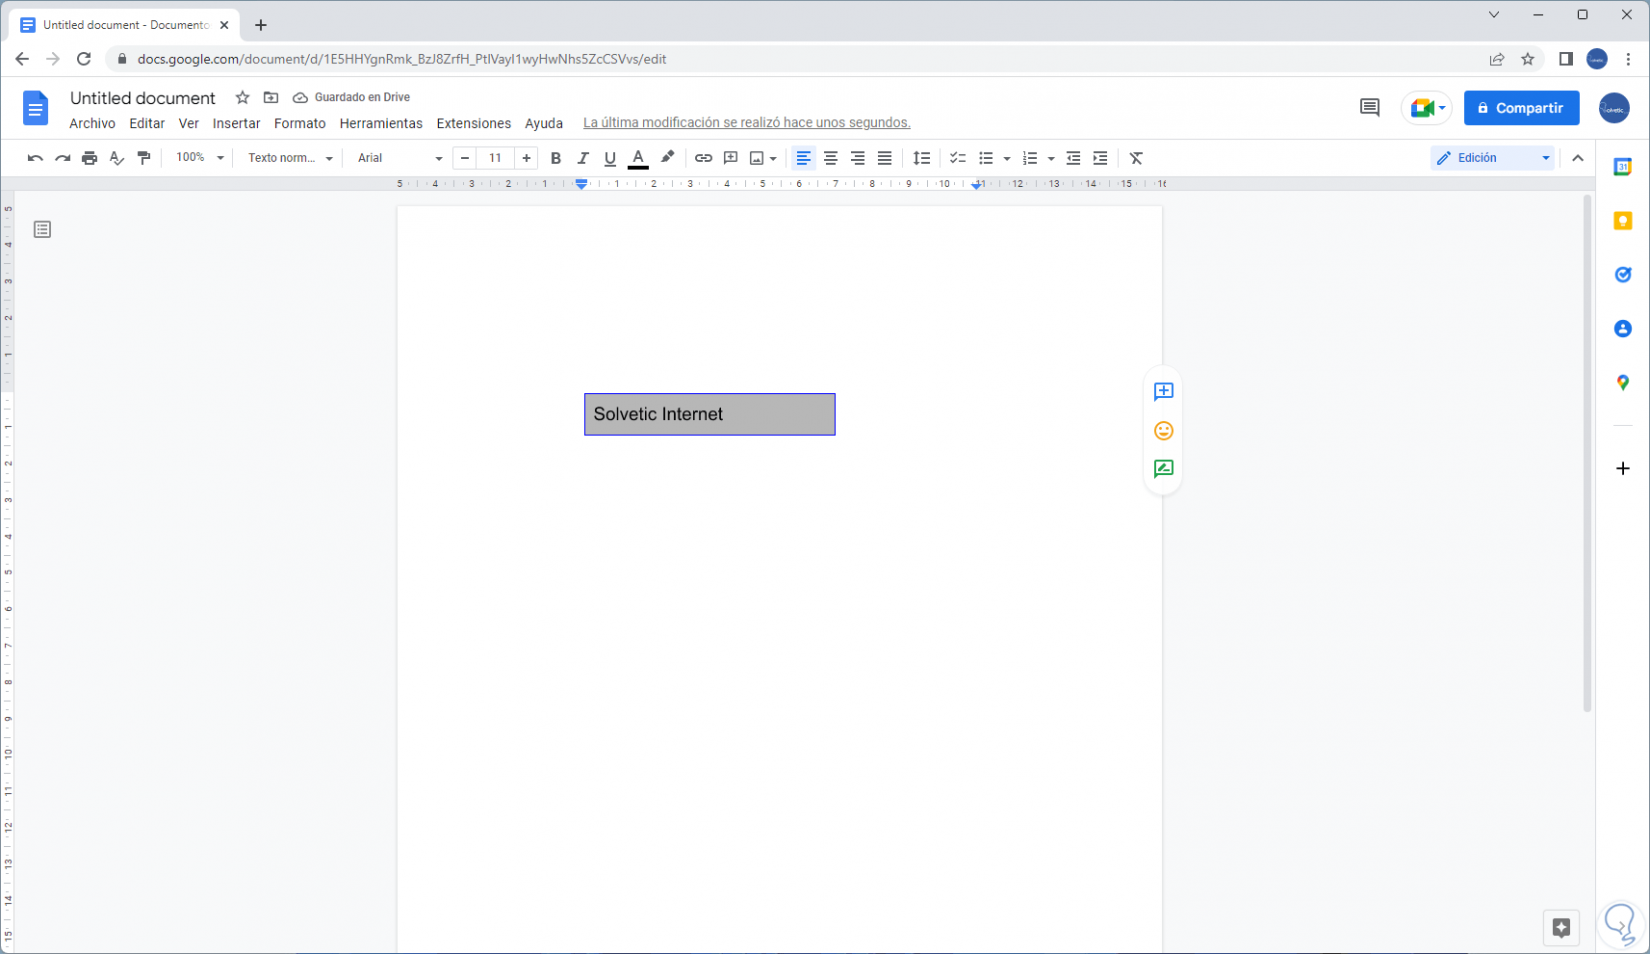Open the comment history

(x=1370, y=108)
